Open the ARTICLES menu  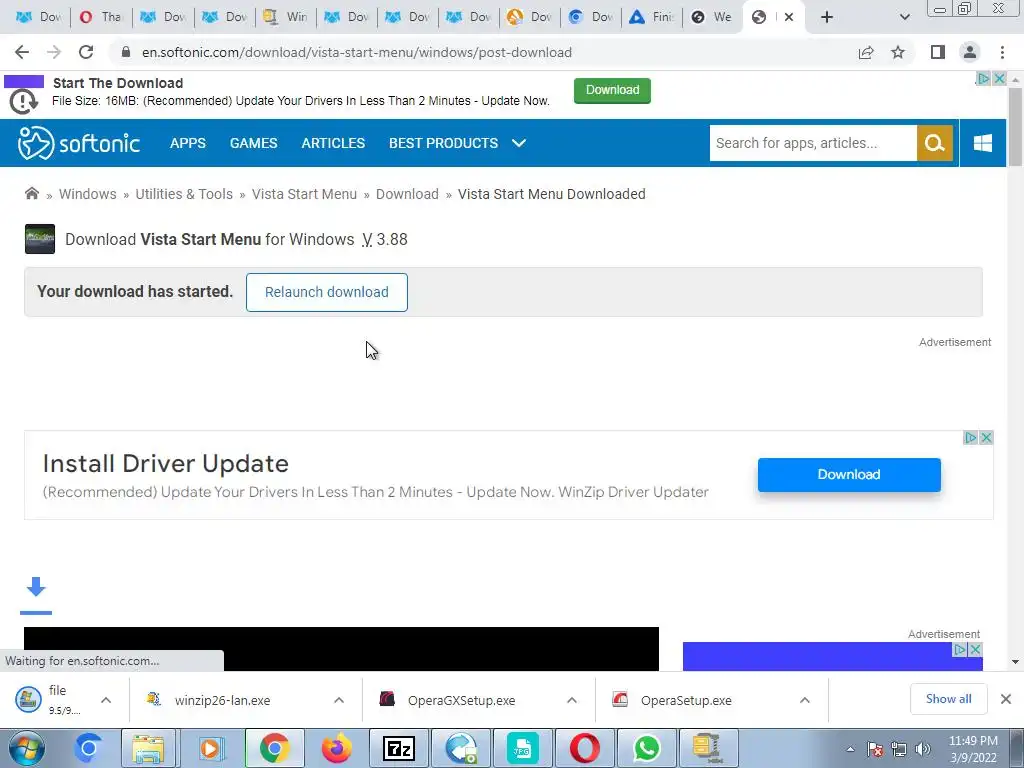[333, 143]
